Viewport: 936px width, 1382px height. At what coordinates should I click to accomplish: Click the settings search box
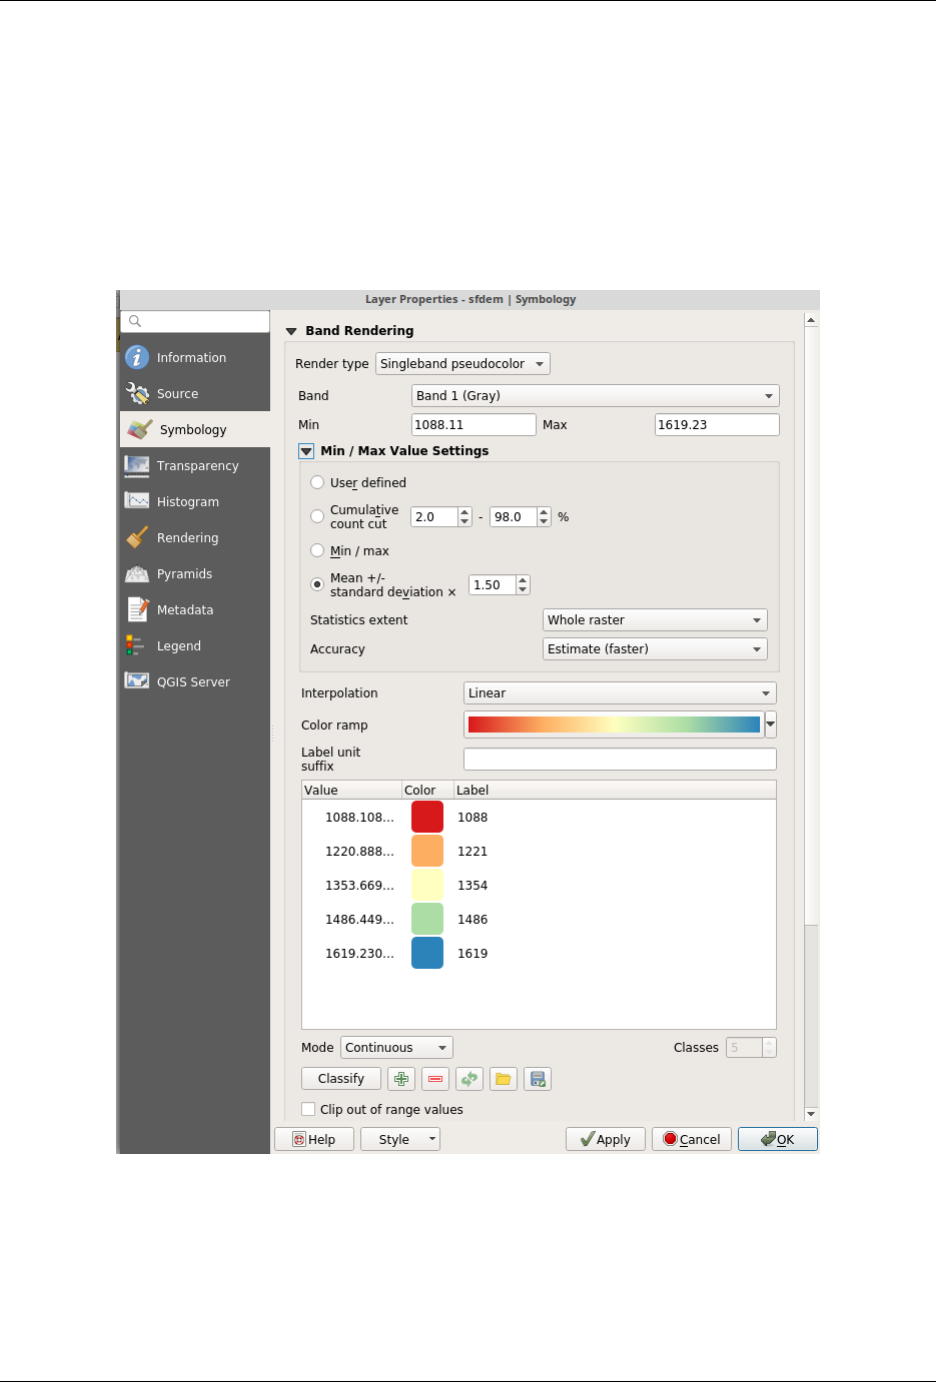(x=195, y=321)
